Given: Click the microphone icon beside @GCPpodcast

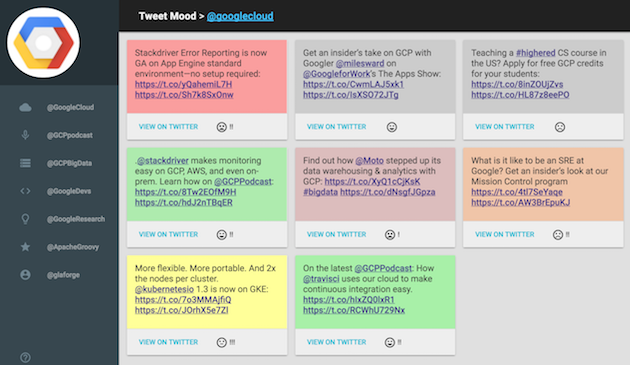Looking at the screenshot, I should coord(25,135).
